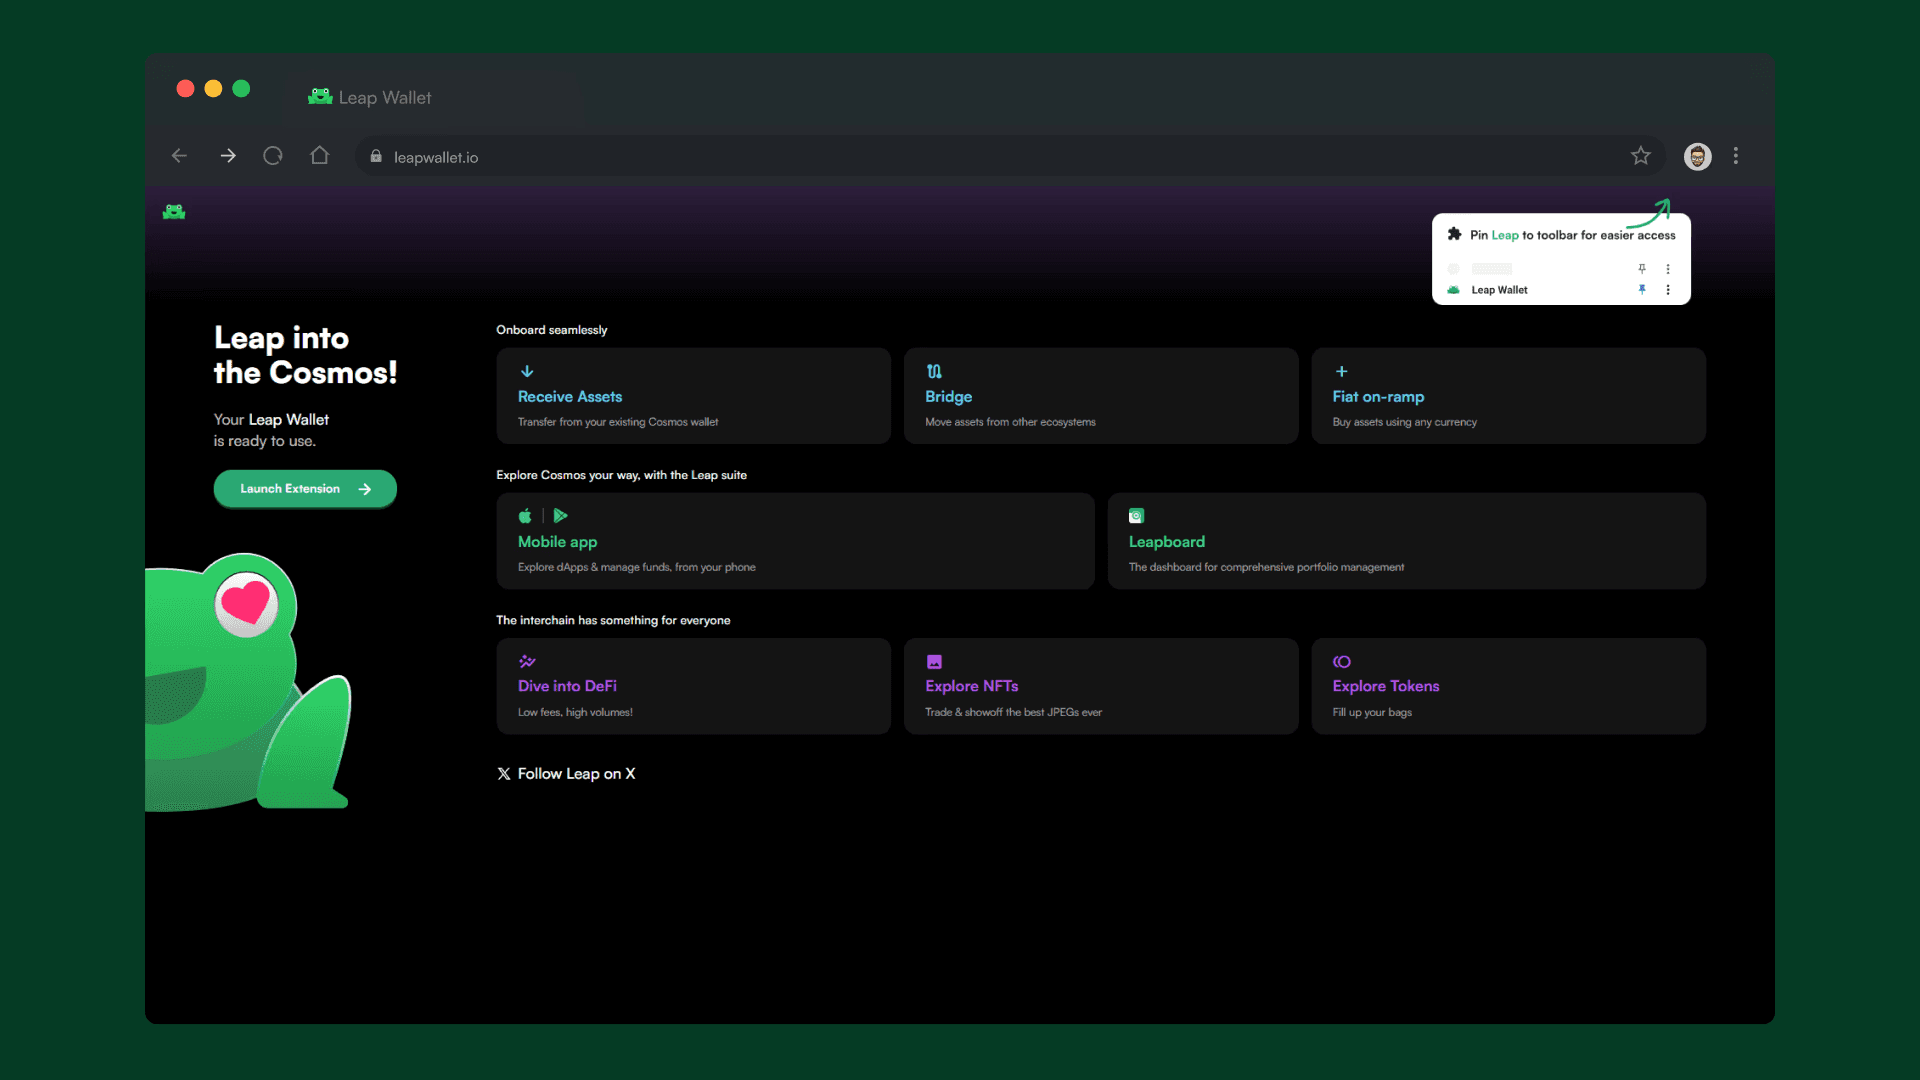Image resolution: width=1920 pixels, height=1080 pixels.
Task: Open the Mobile app title link
Action: 557,542
